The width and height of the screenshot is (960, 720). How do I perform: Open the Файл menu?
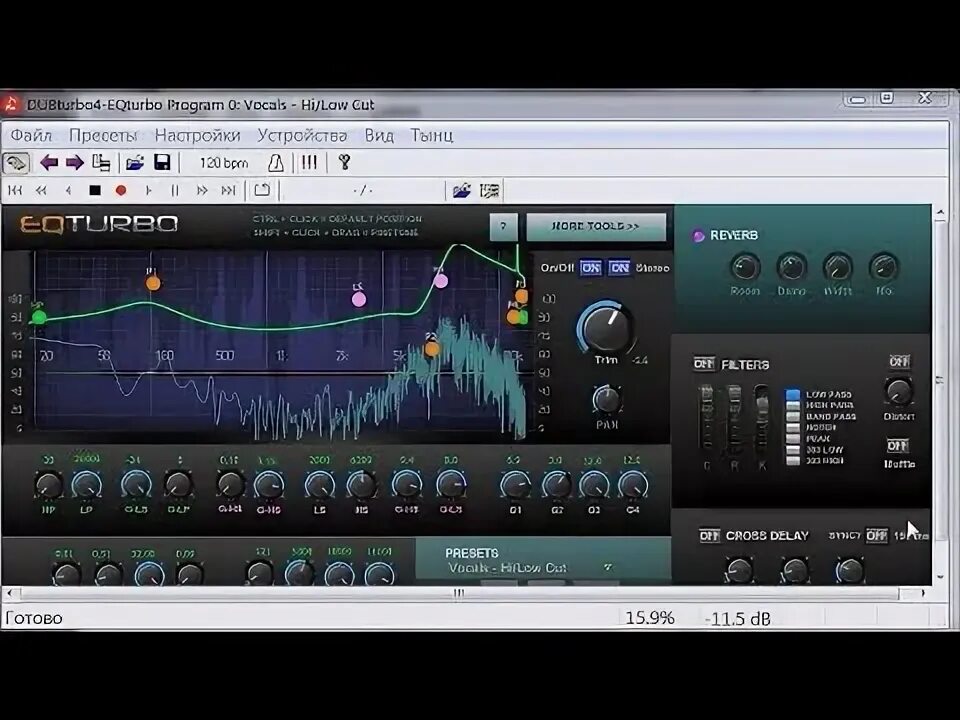32,135
